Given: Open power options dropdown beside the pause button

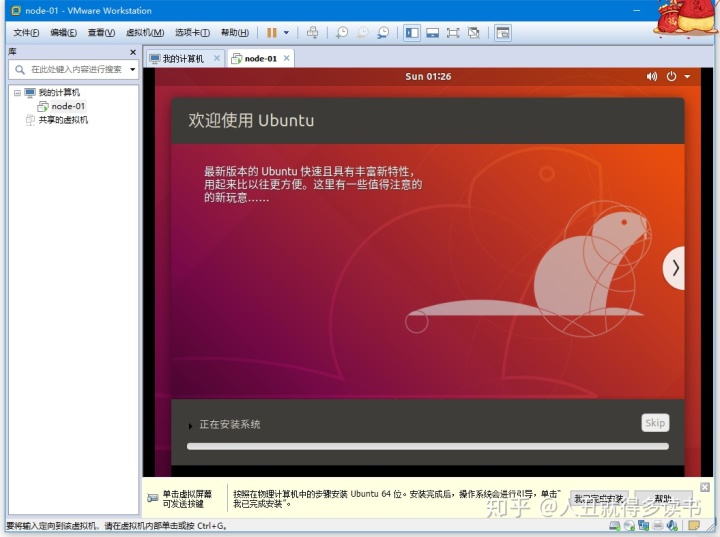Looking at the screenshot, I should click(x=286, y=33).
